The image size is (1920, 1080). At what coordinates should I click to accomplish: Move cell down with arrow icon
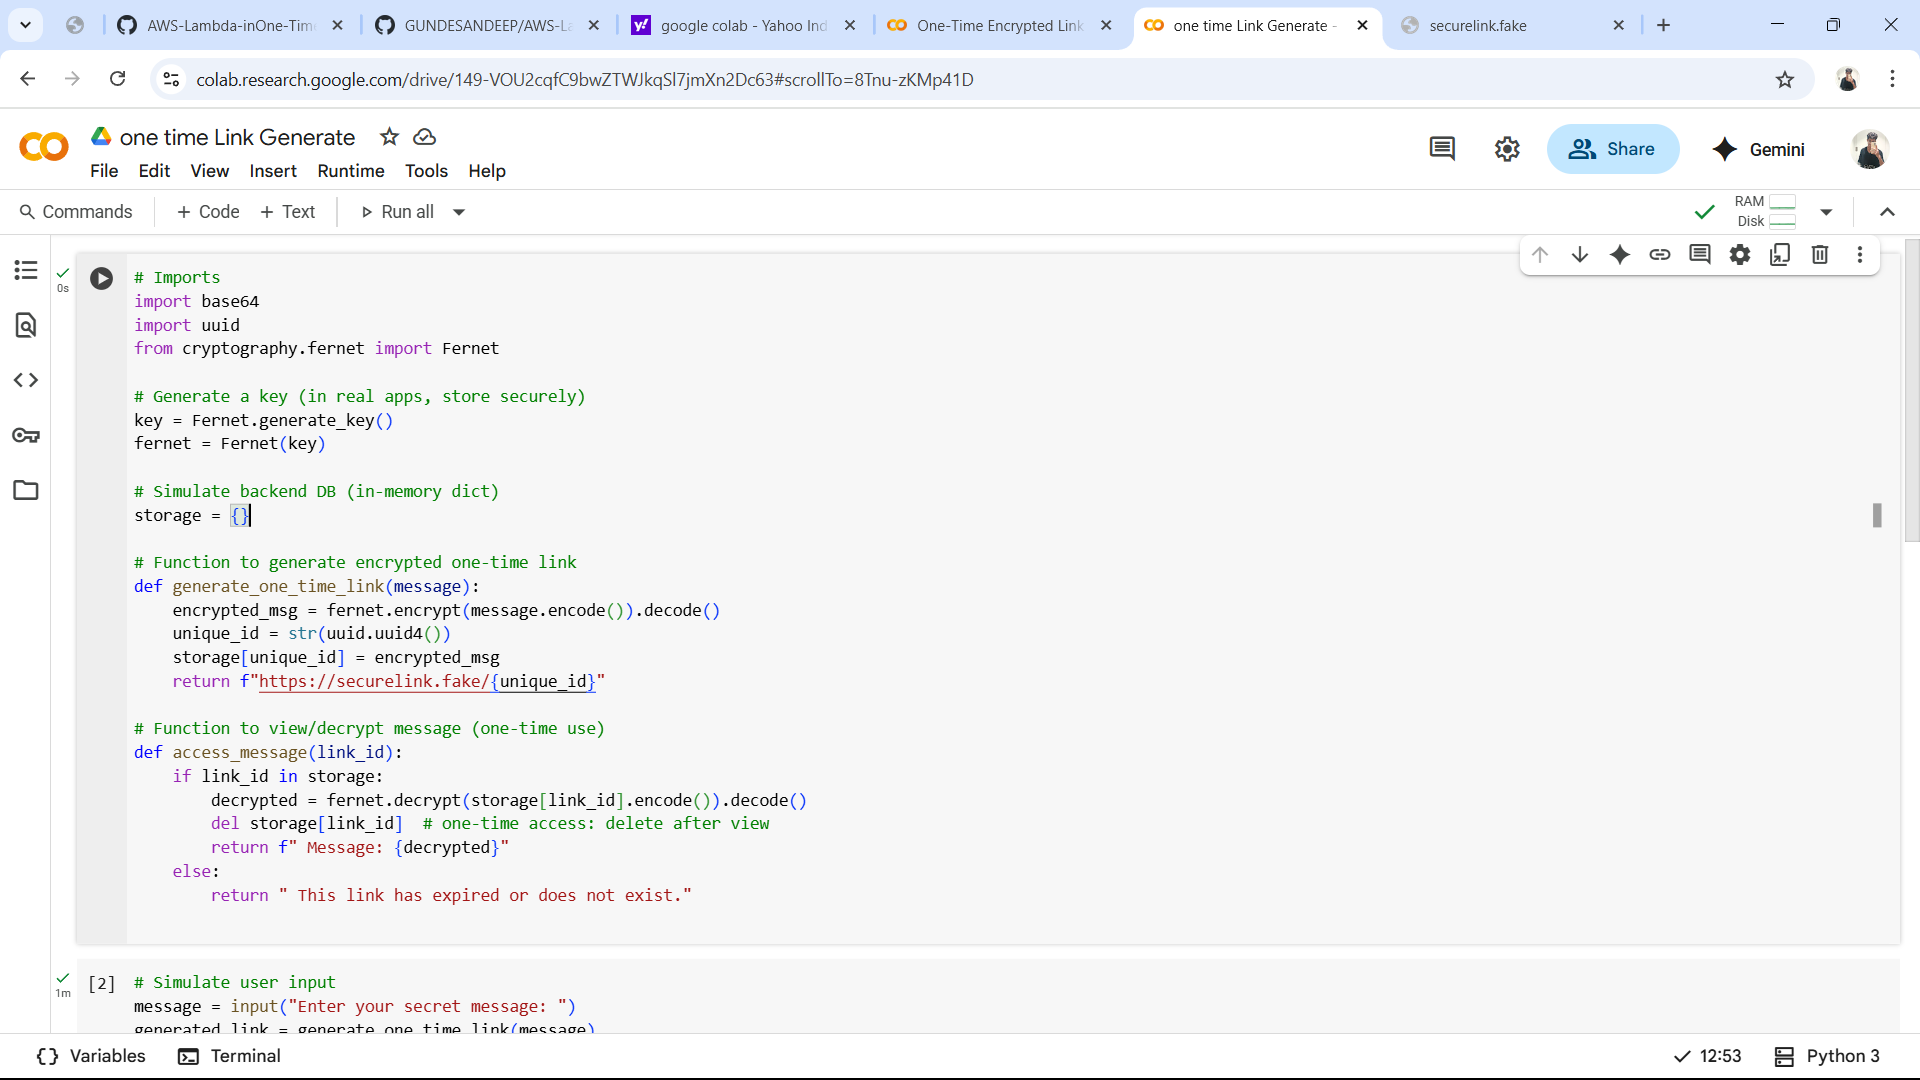click(1580, 255)
